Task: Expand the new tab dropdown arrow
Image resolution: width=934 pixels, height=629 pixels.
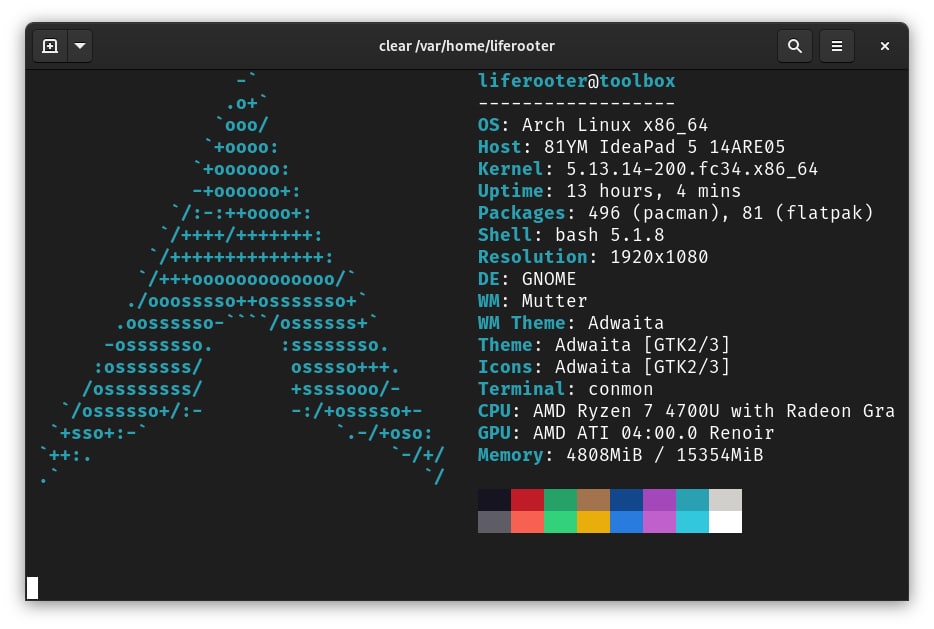Action: pyautogui.click(x=80, y=46)
